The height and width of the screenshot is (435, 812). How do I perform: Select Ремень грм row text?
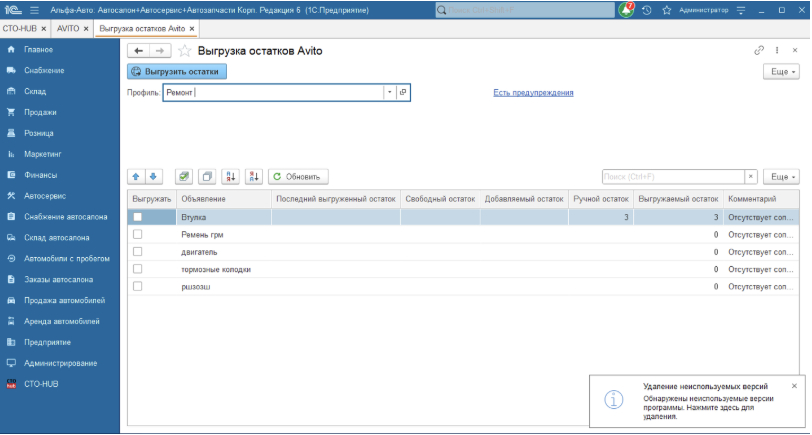tap(202, 235)
